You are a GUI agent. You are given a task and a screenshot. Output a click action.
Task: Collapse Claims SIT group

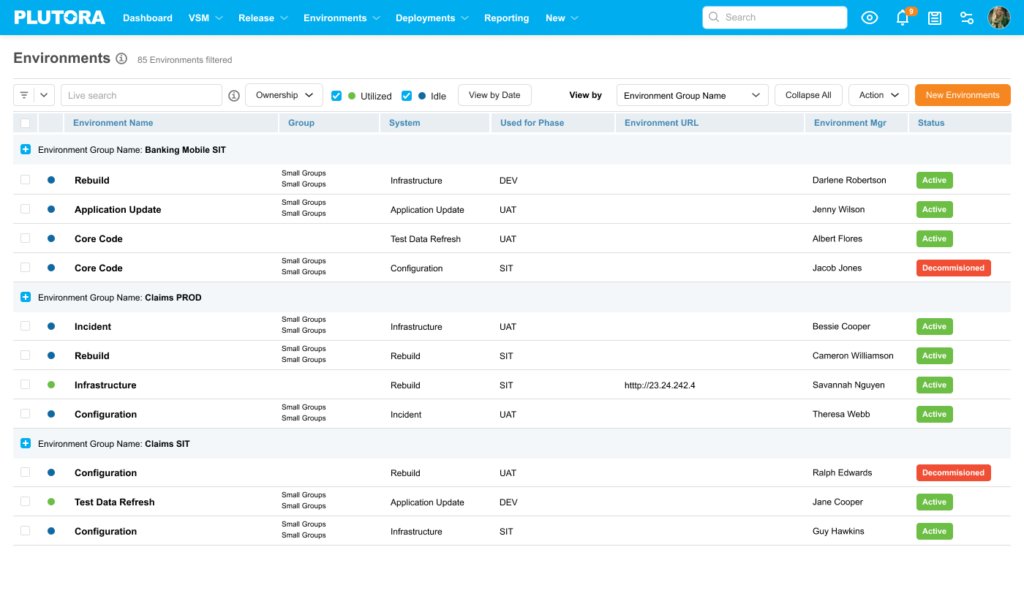[x=25, y=444]
